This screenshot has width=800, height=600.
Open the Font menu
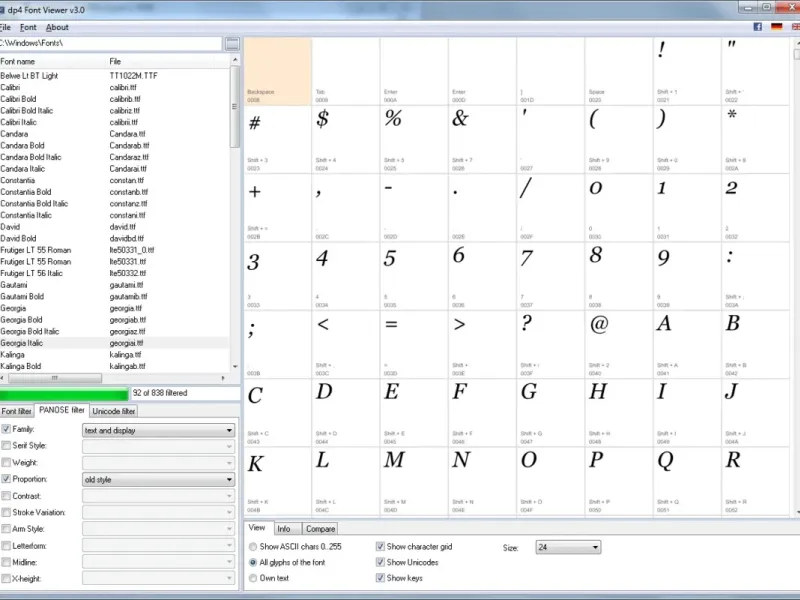(x=28, y=28)
